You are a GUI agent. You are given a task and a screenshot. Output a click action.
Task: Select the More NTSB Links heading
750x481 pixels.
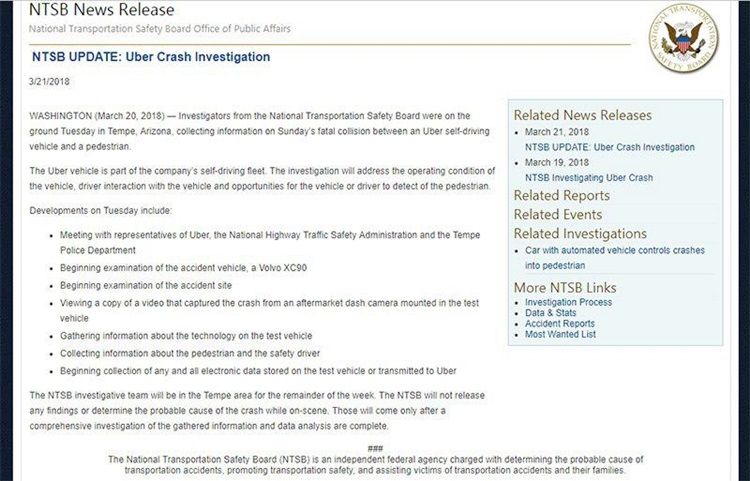[565, 288]
